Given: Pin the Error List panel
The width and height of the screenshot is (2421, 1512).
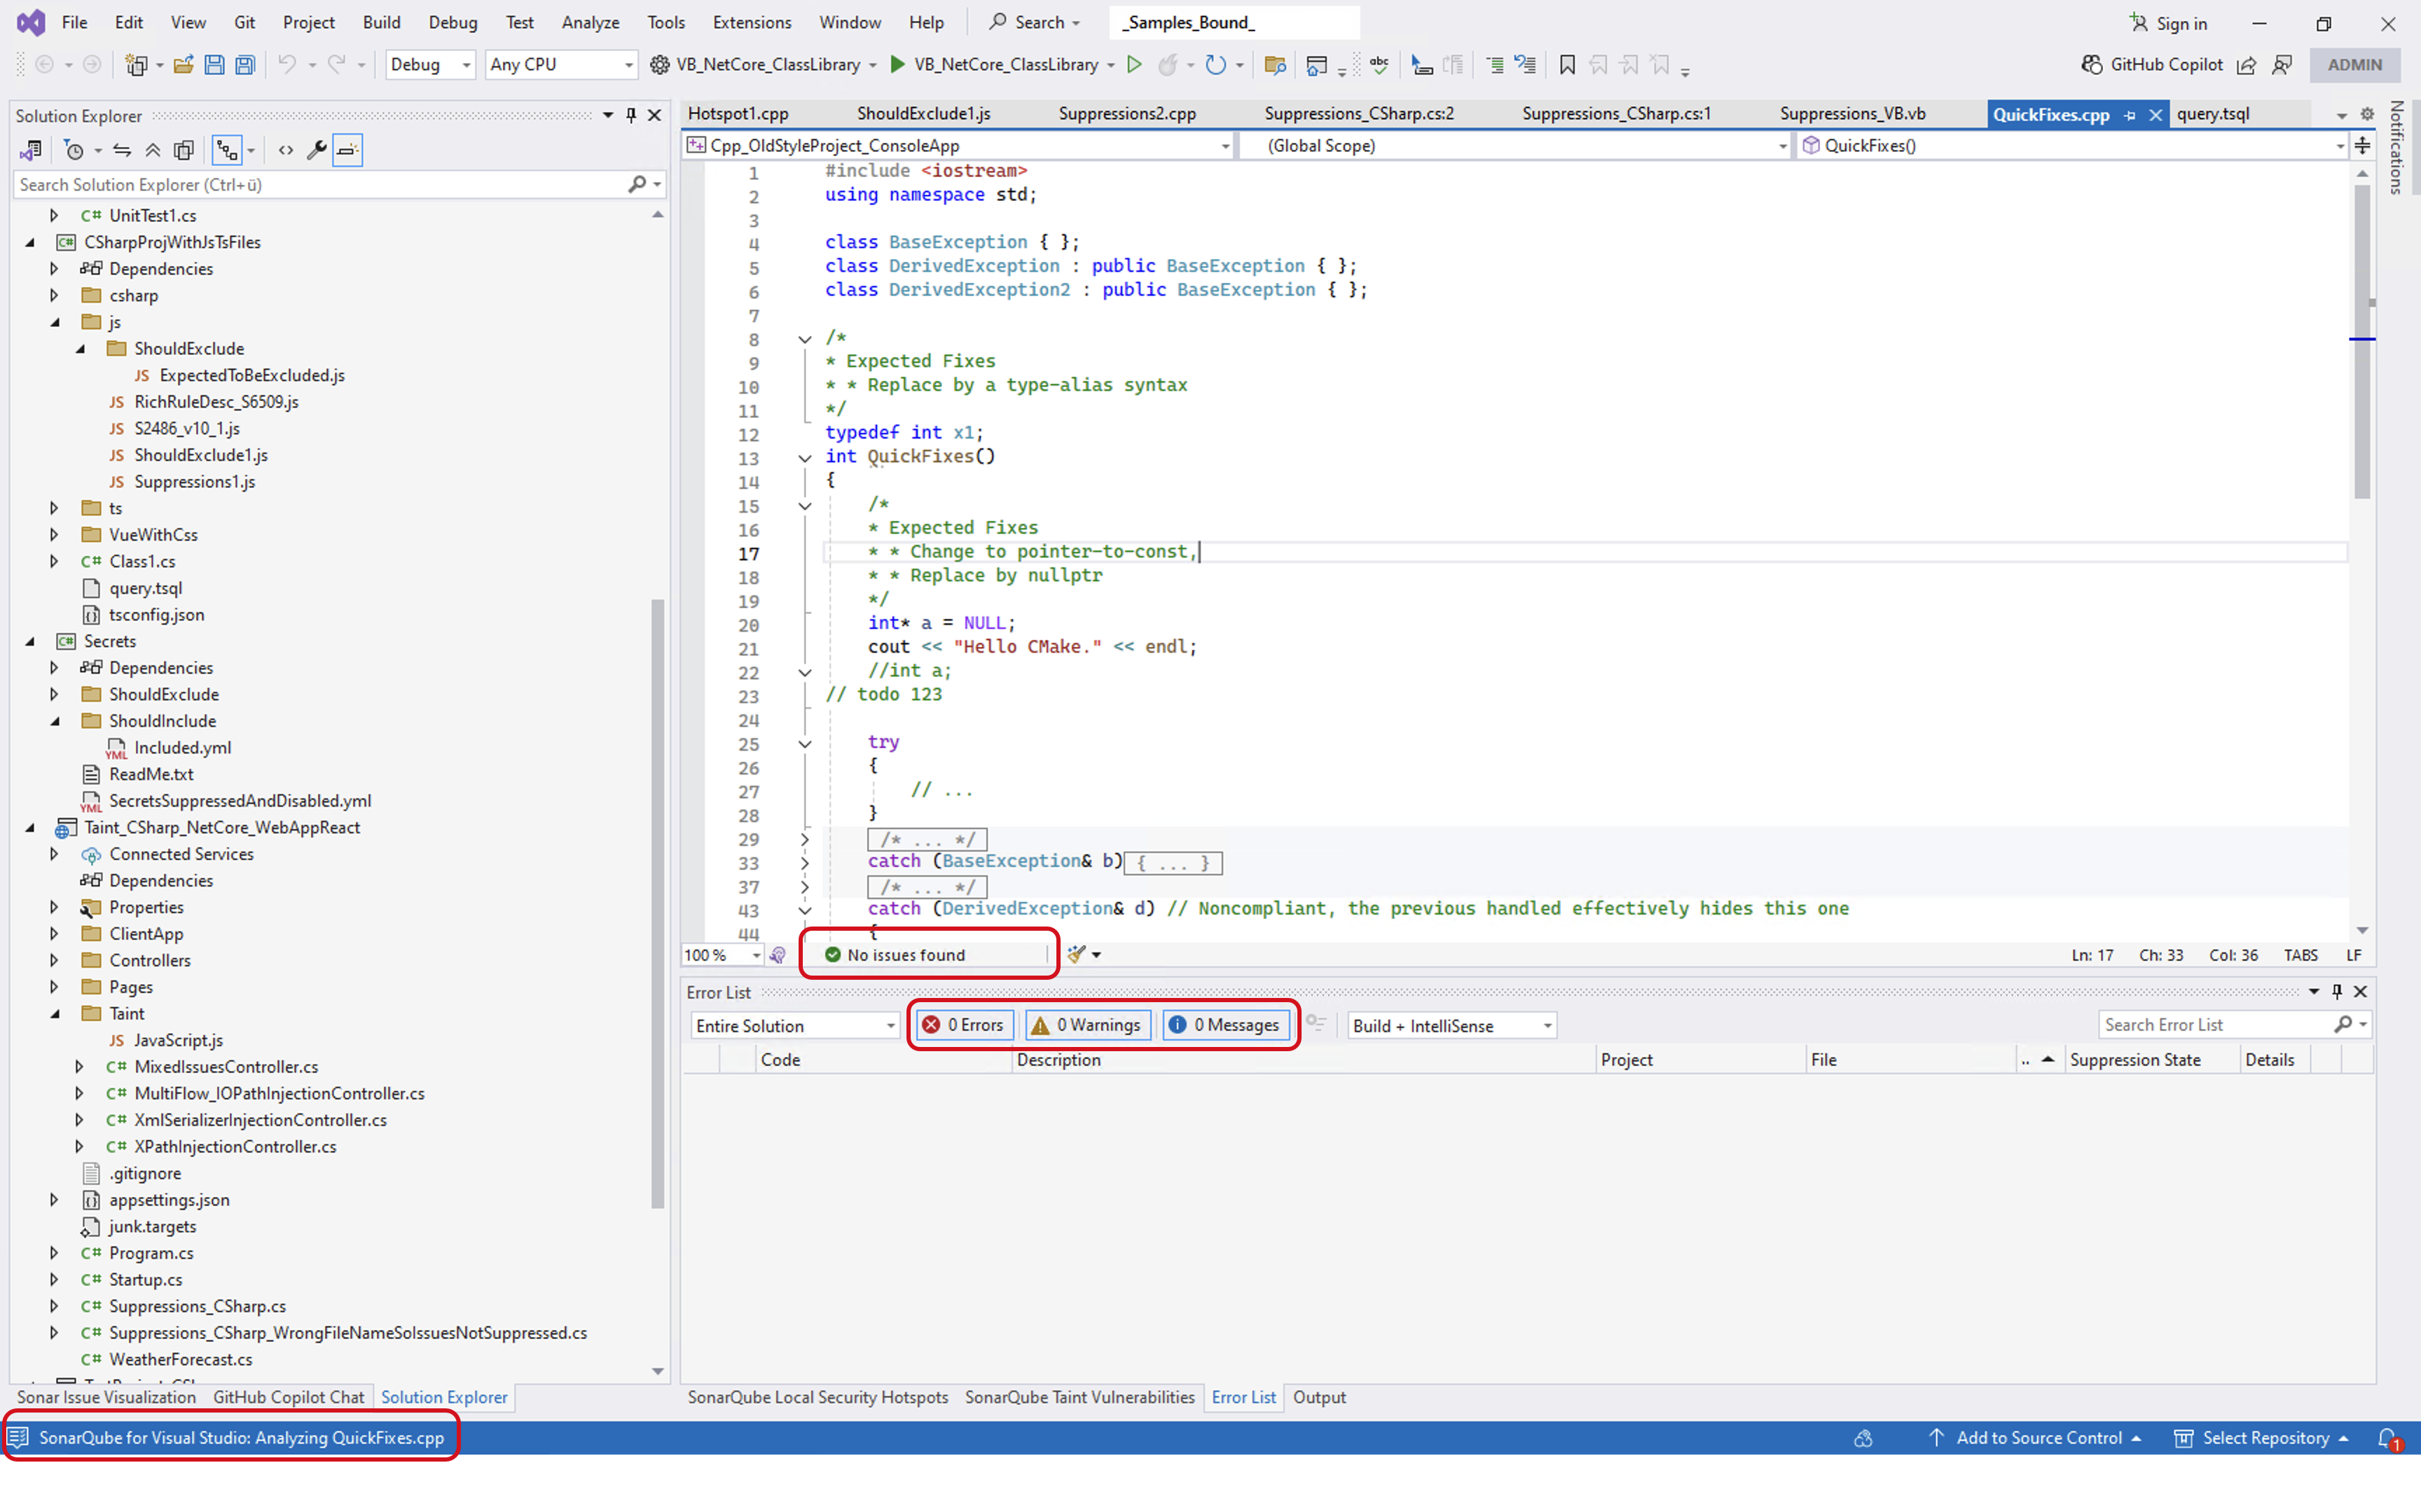Looking at the screenshot, I should pyautogui.click(x=2337, y=991).
